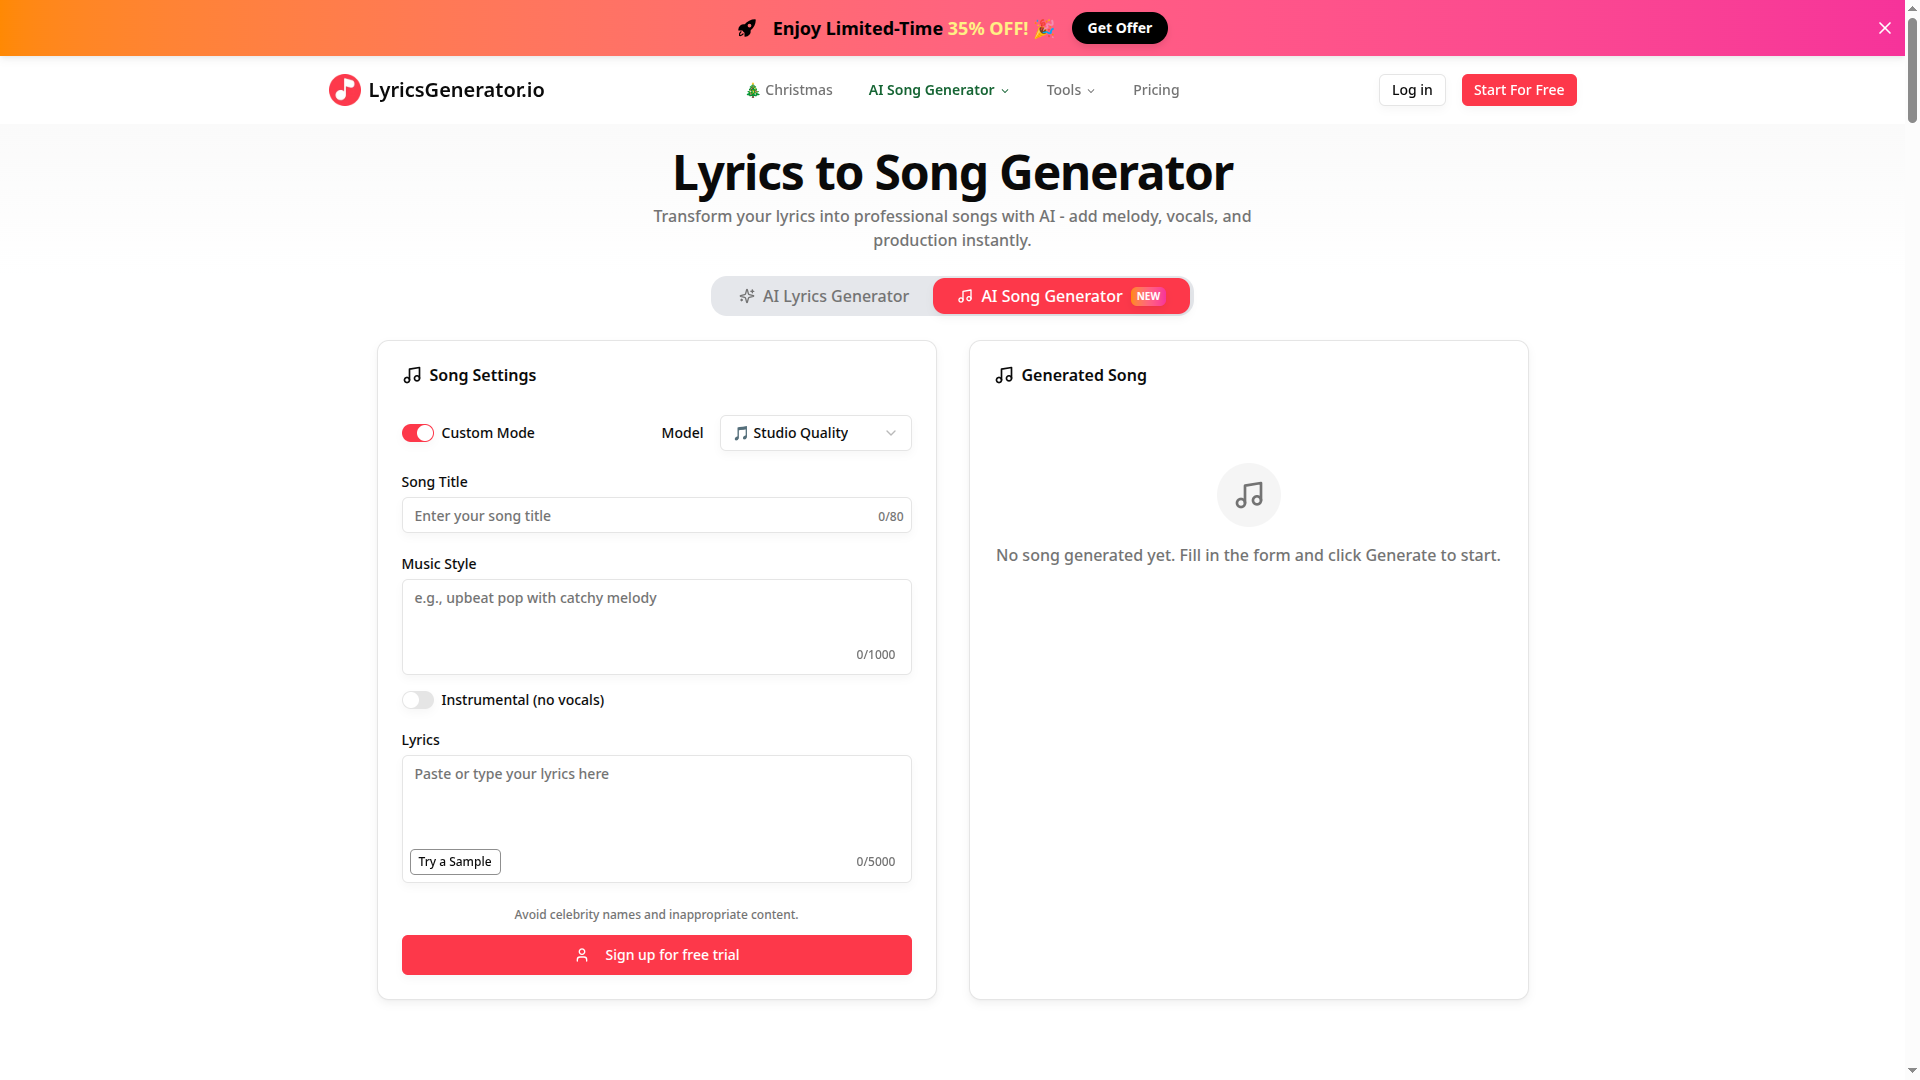Click Try a Sample below the lyrics box

pos(455,861)
